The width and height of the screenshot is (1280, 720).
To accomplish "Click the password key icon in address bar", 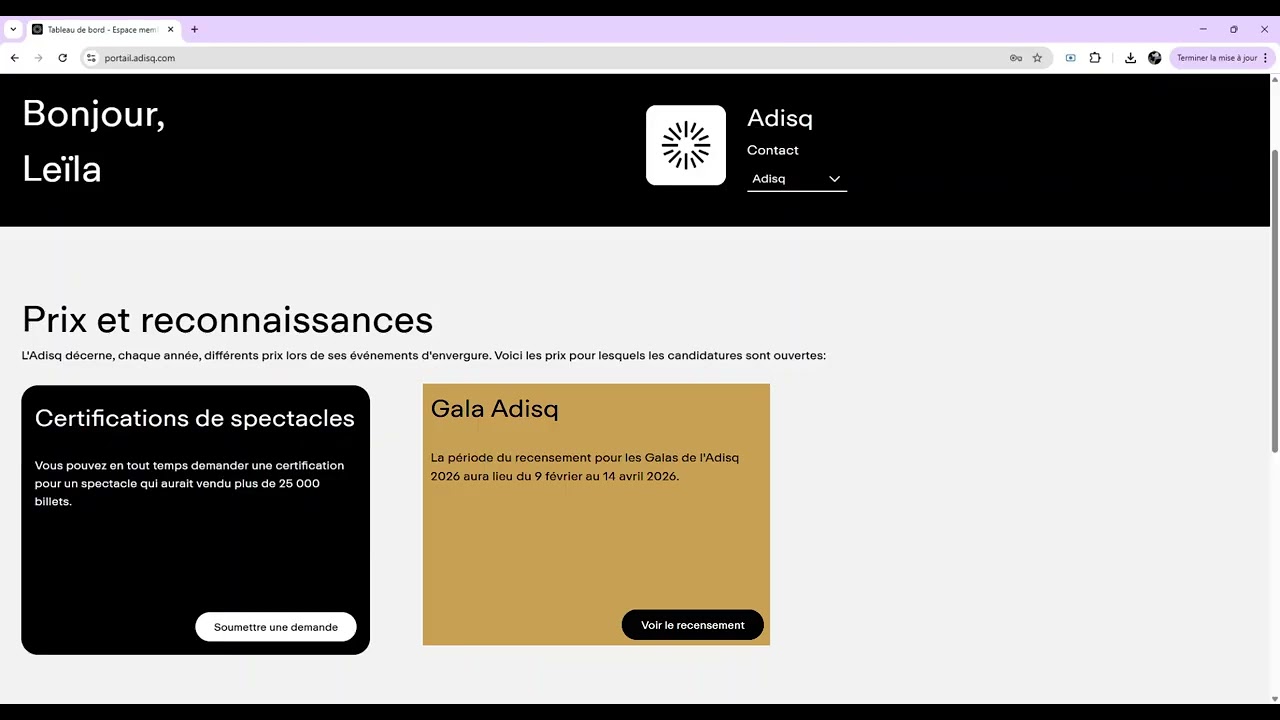I will 1016,58.
